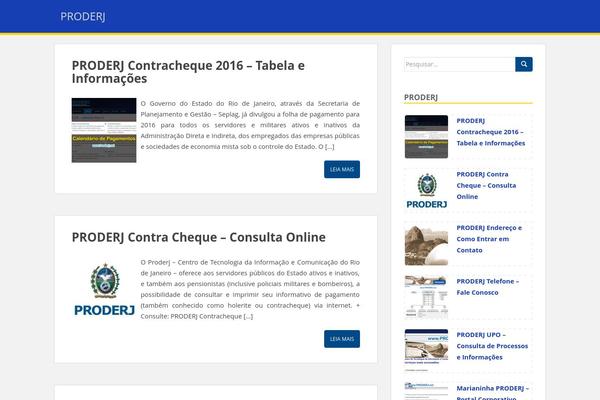
Task: Open sidebar link PRODERJ Telefone – Fale Conosco
Action: [x=488, y=287]
